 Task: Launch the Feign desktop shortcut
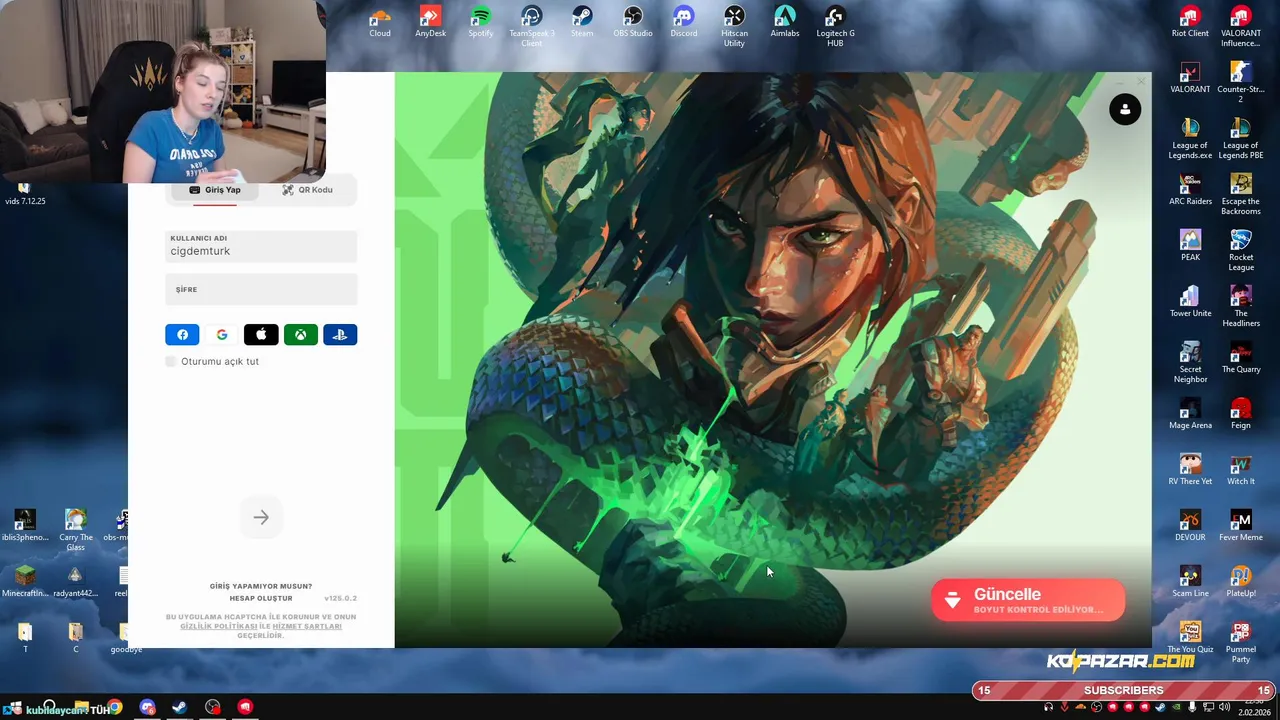pos(1241,414)
